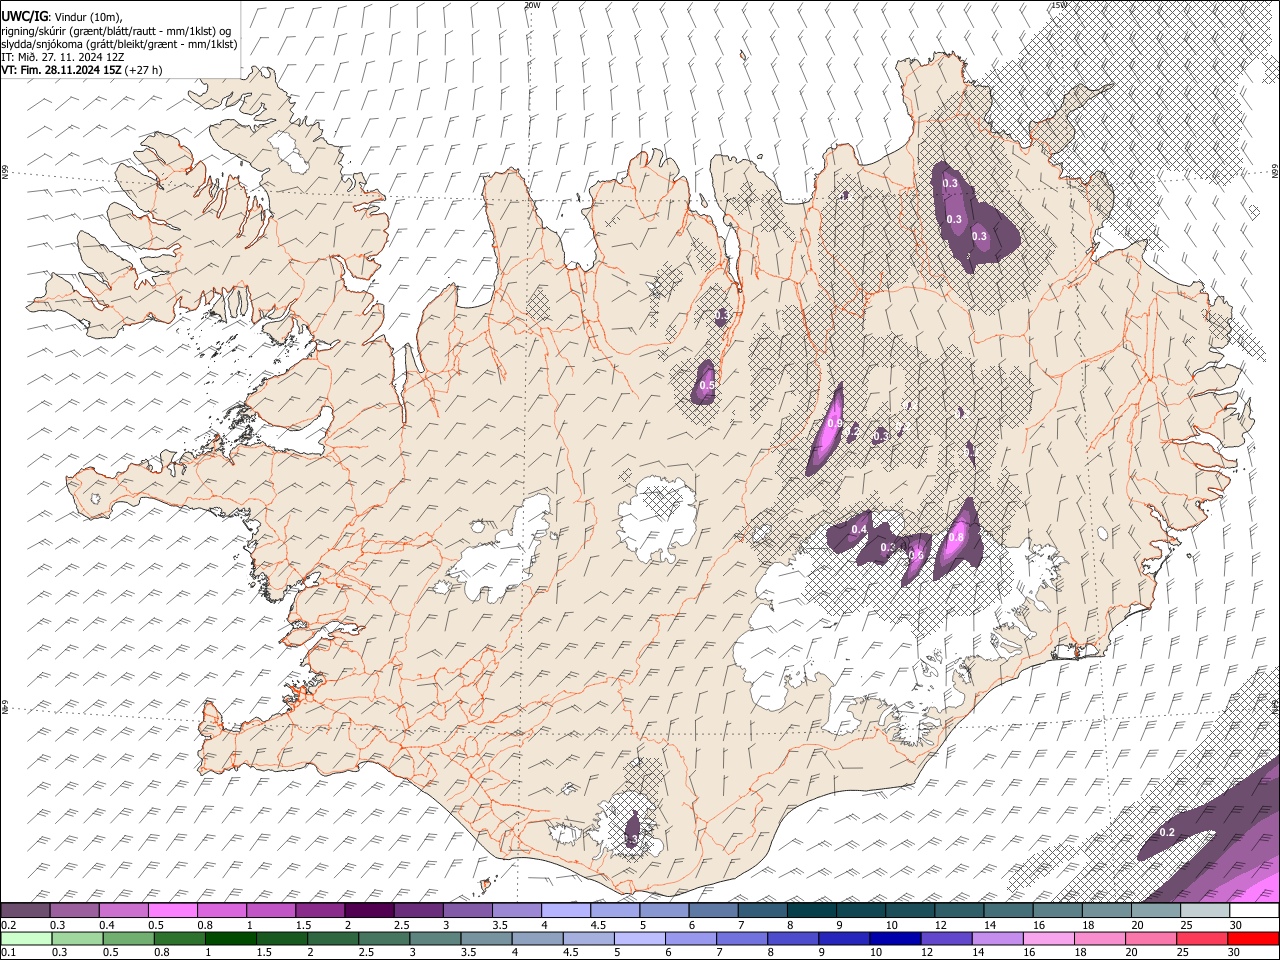The width and height of the screenshot is (1280, 960).
Task: Click the "16" label in the top legend row
Action: coord(1040,925)
